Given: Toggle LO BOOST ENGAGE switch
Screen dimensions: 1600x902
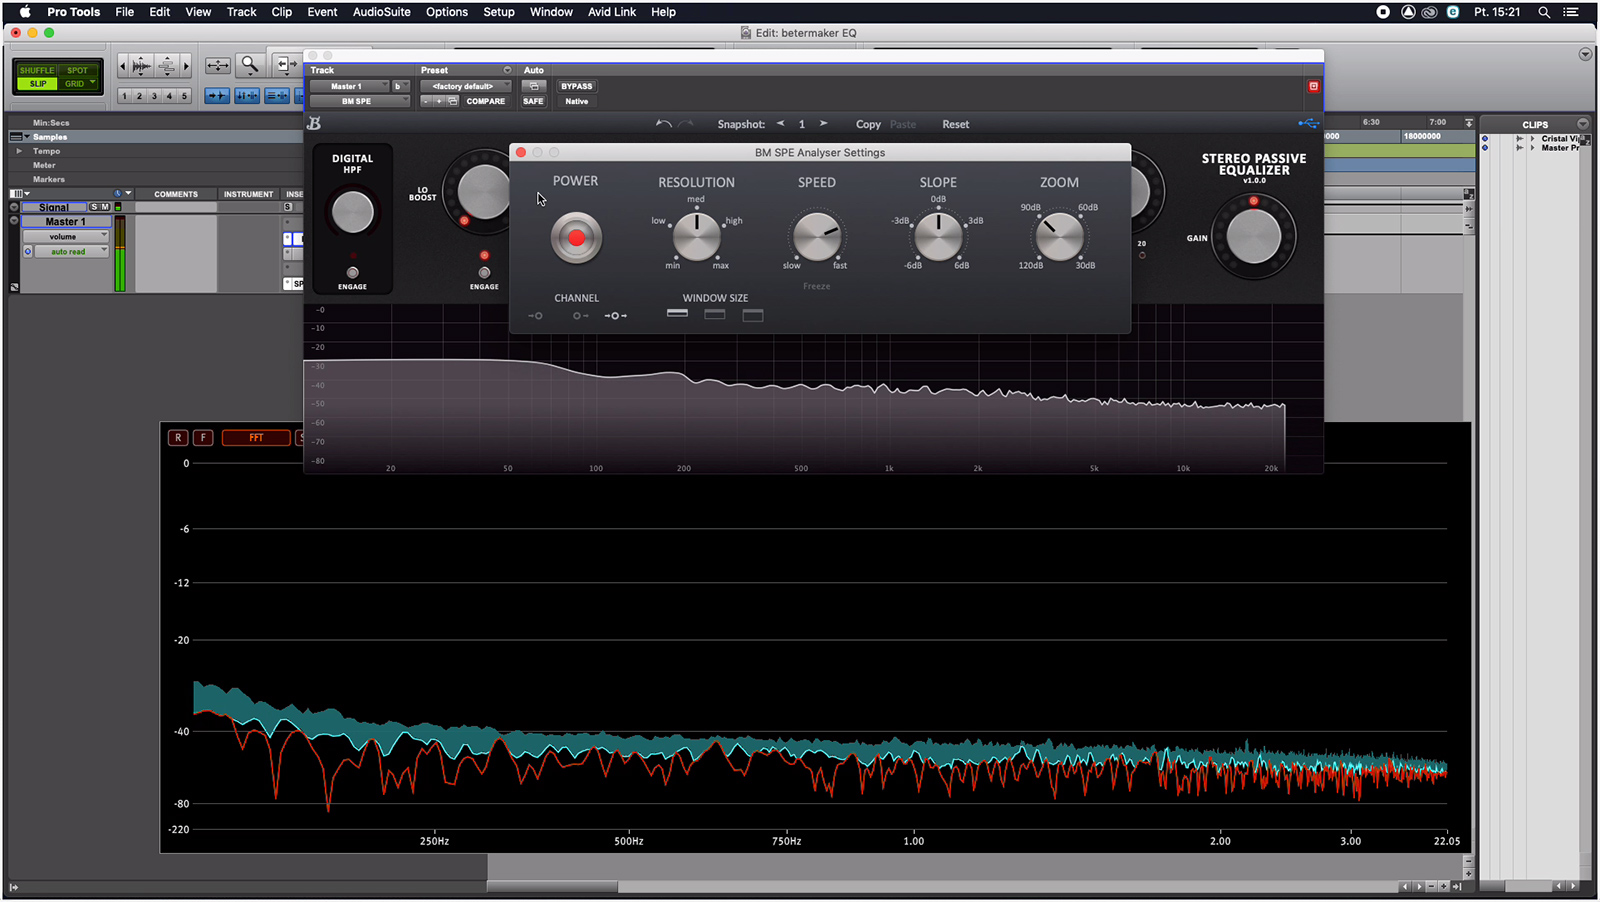Looking at the screenshot, I should [x=484, y=272].
